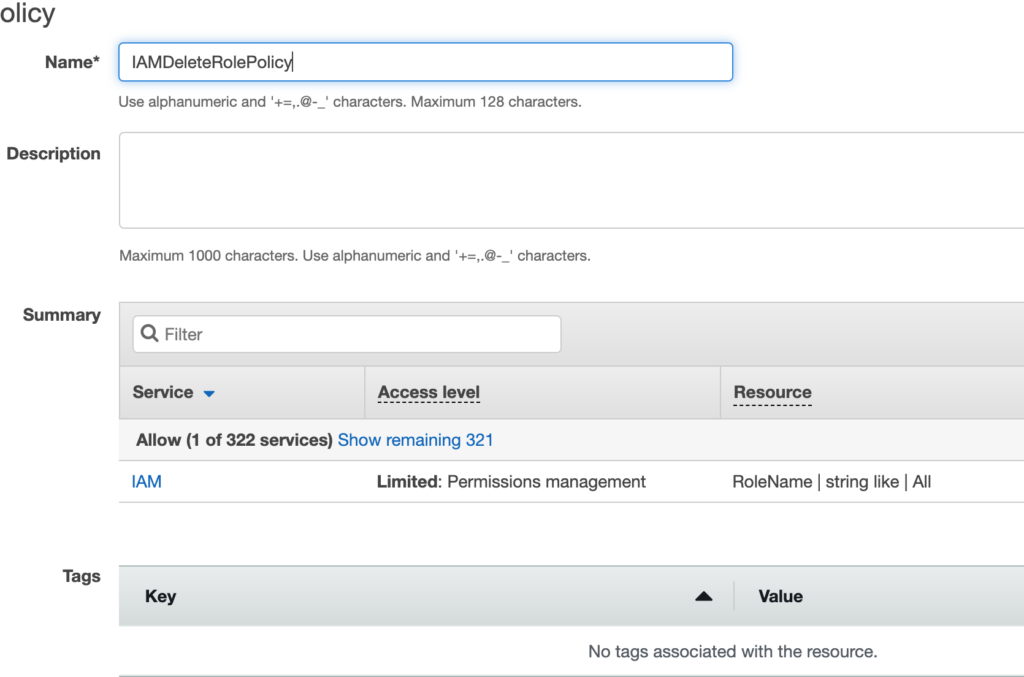Click the Key column sort triangle
1024x677 pixels.
tap(703, 596)
